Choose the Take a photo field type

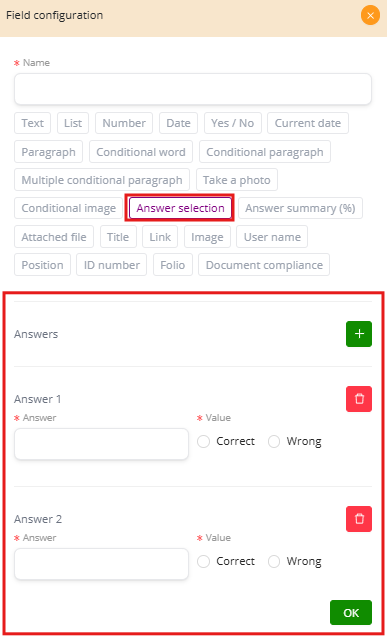pyautogui.click(x=237, y=180)
